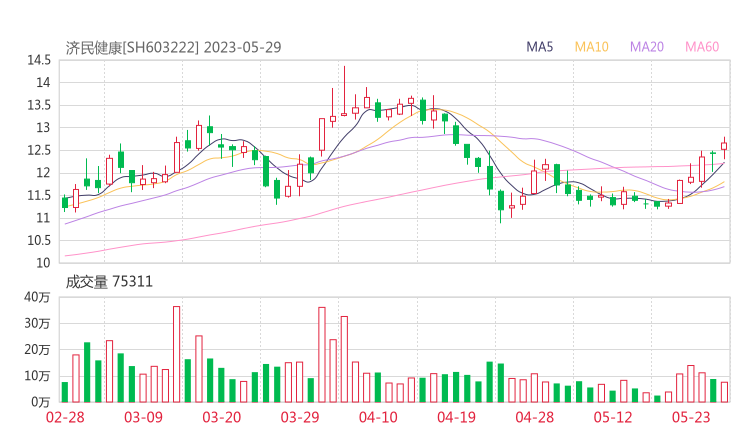
Task: Click the last candlestick on the chart
Action: (x=724, y=146)
